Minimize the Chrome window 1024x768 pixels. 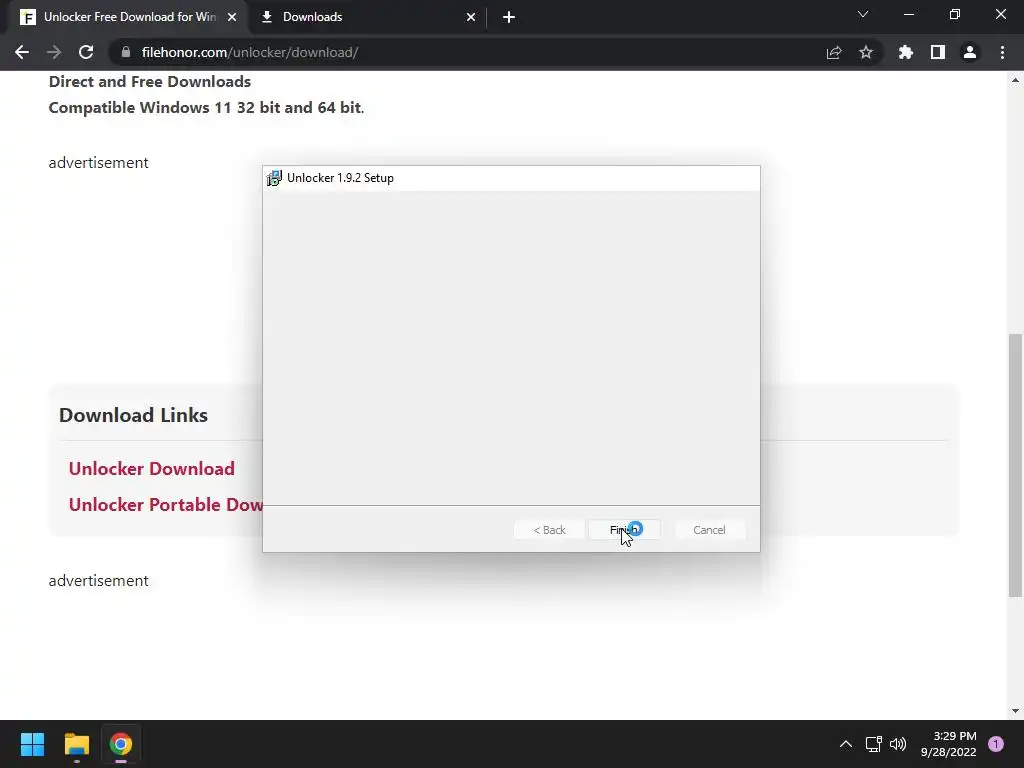(x=909, y=14)
